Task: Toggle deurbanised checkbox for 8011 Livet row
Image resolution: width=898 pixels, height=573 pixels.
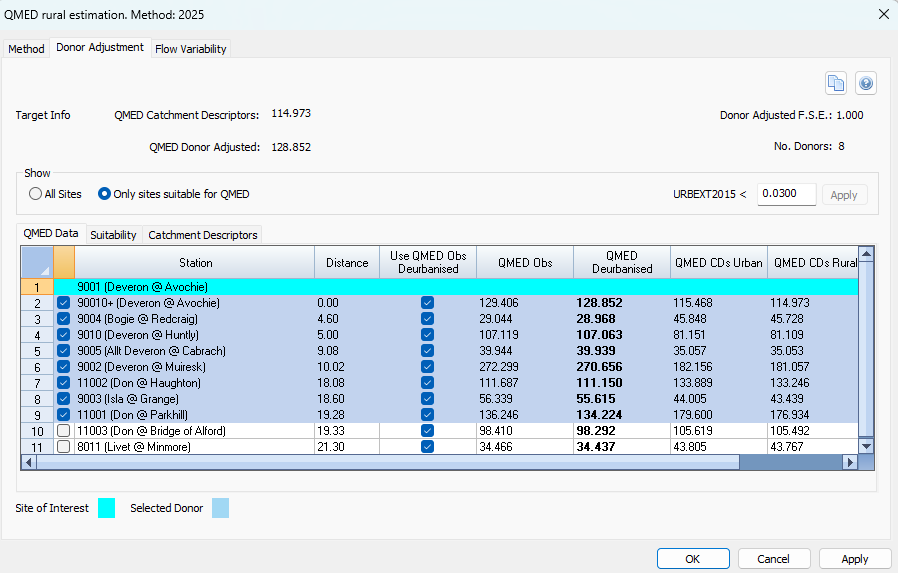Action: click(427, 447)
